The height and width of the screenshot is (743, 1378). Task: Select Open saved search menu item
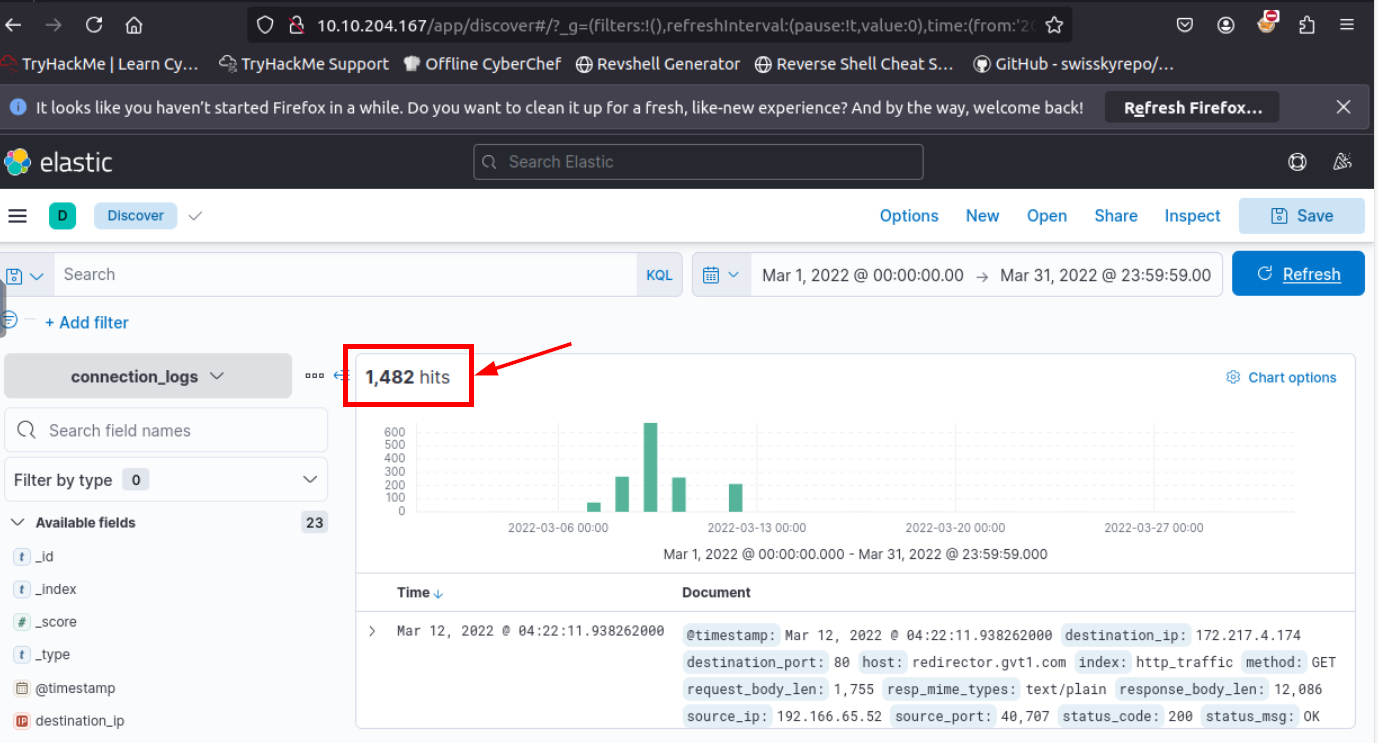tap(1047, 216)
